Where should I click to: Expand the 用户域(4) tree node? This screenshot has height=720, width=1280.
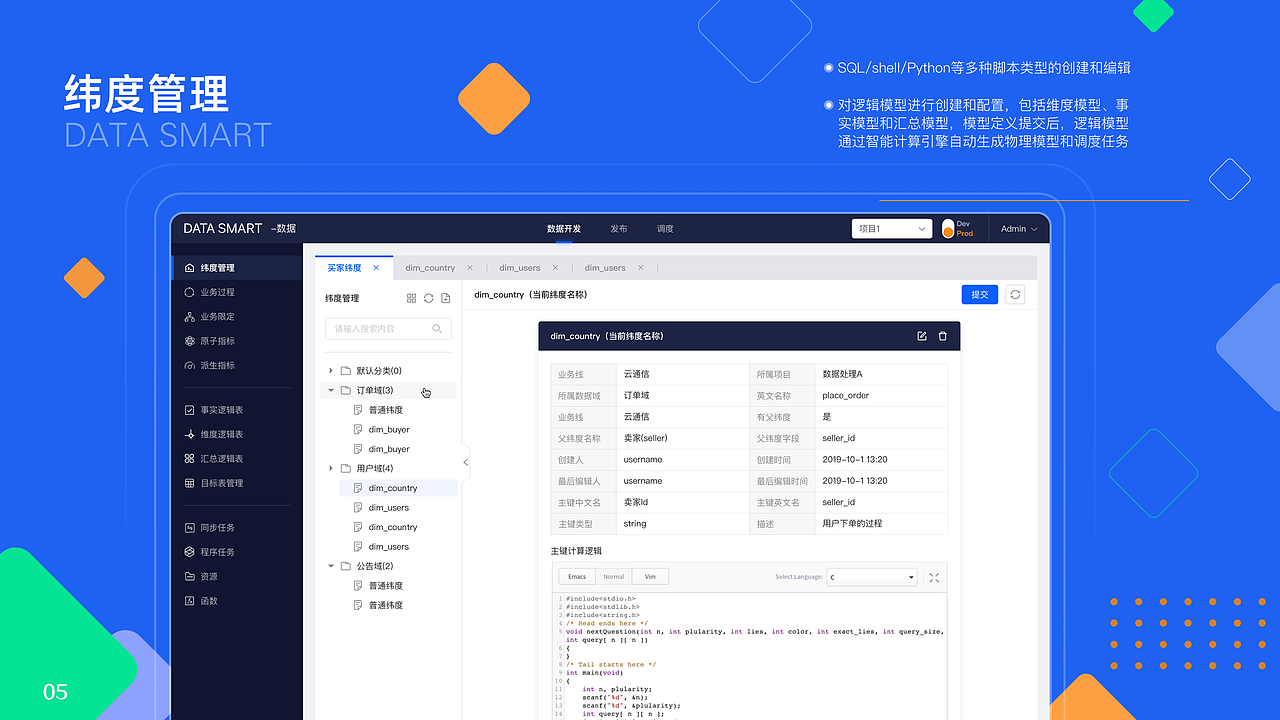(331, 468)
